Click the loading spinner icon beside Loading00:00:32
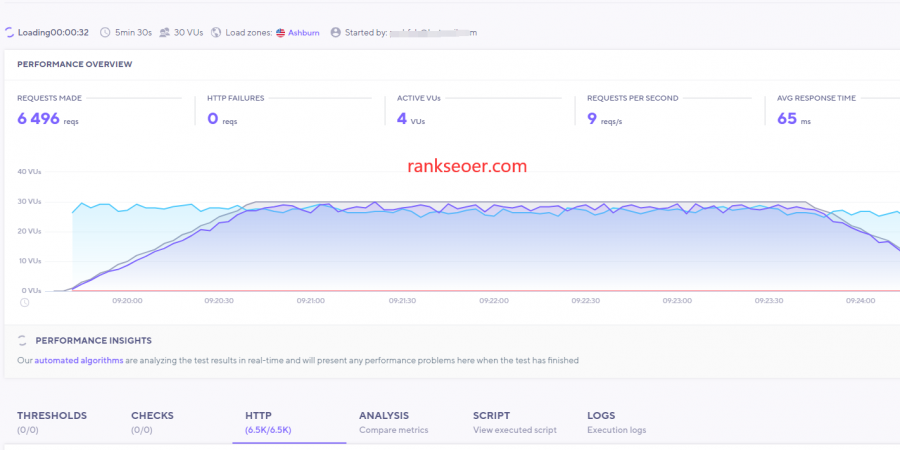The image size is (900, 450). tap(9, 33)
